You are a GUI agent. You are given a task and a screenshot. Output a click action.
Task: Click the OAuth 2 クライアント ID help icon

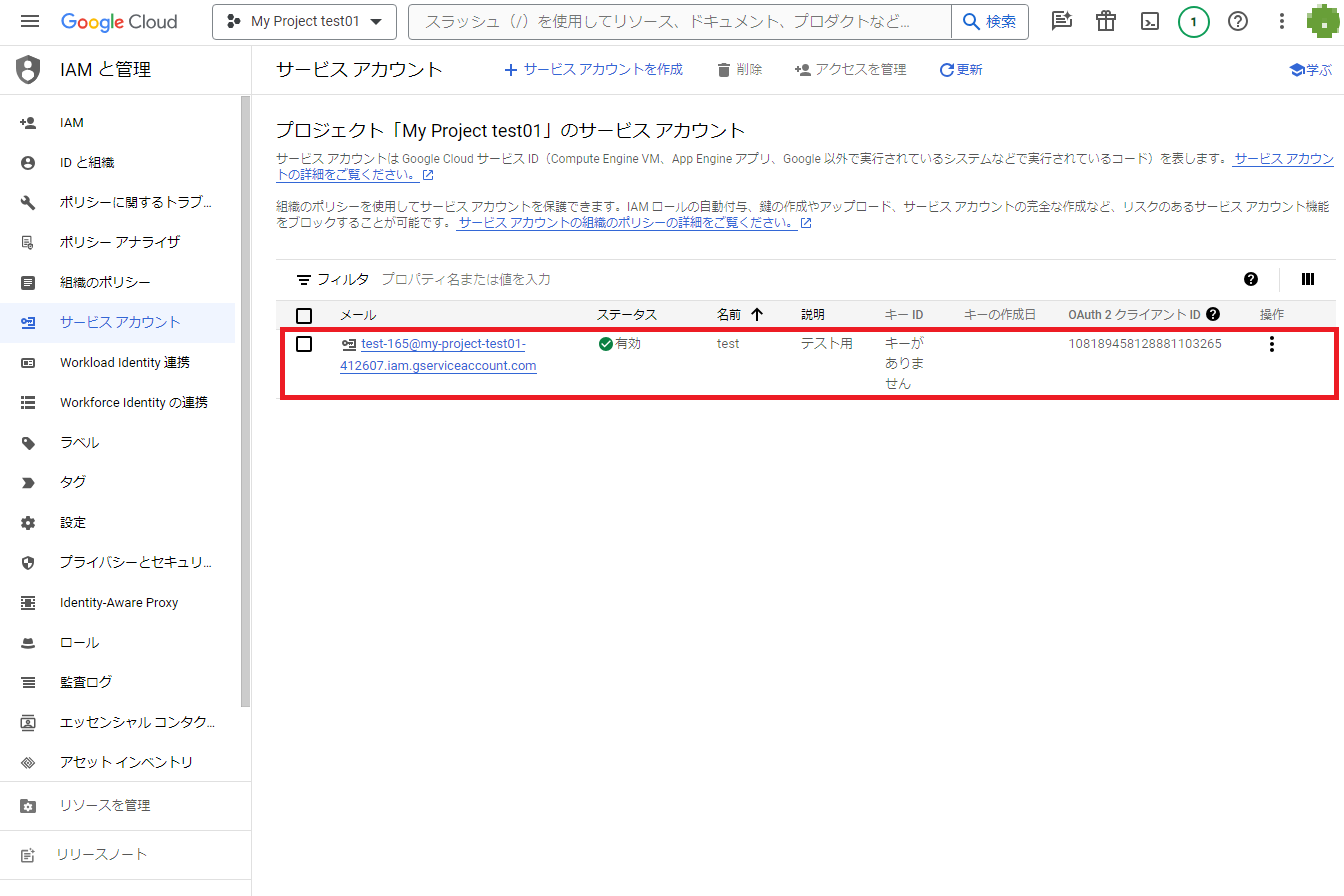[x=1212, y=313]
